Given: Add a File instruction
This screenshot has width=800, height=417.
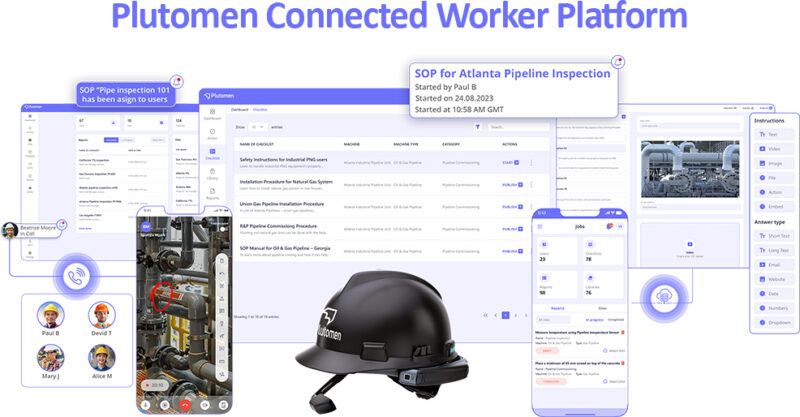Looking at the screenshot, I should pos(774,178).
